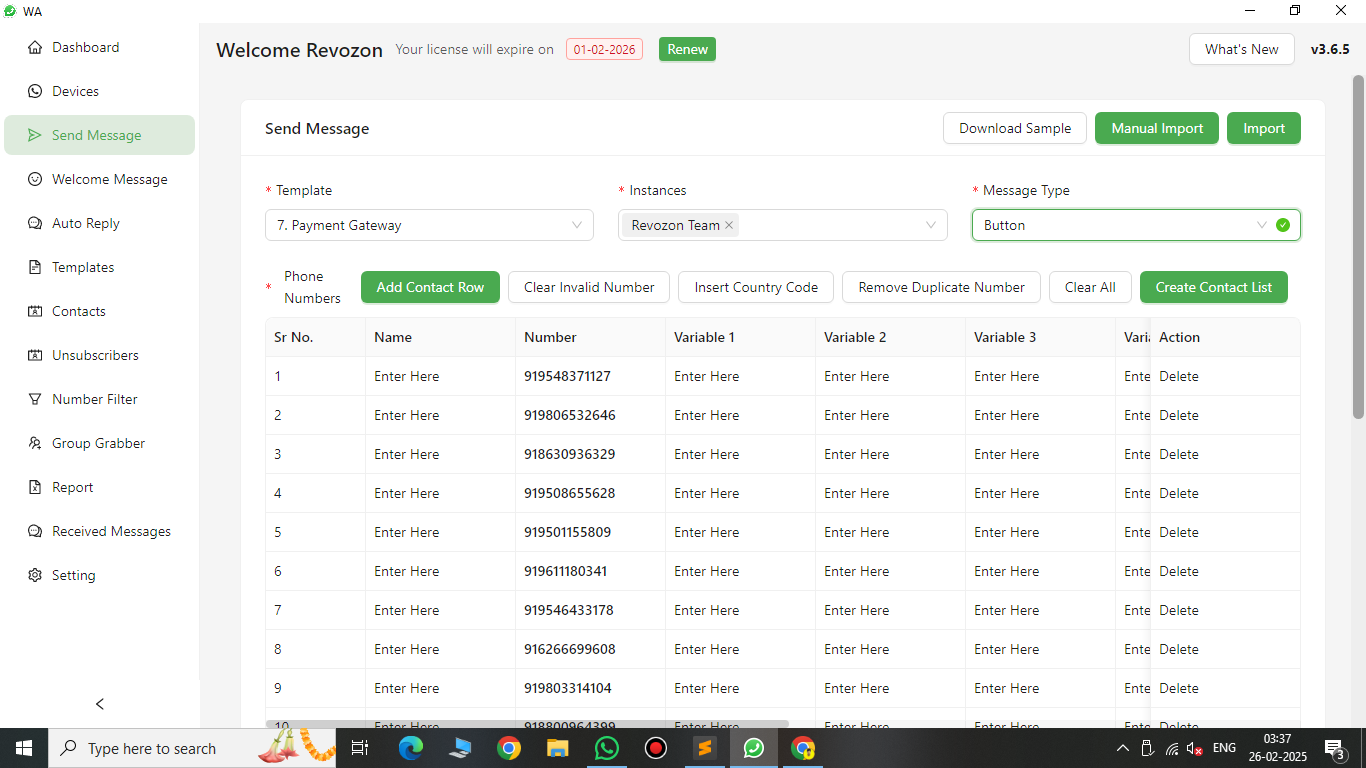Click the Import button
Image resolution: width=1366 pixels, height=768 pixels.
(1264, 128)
